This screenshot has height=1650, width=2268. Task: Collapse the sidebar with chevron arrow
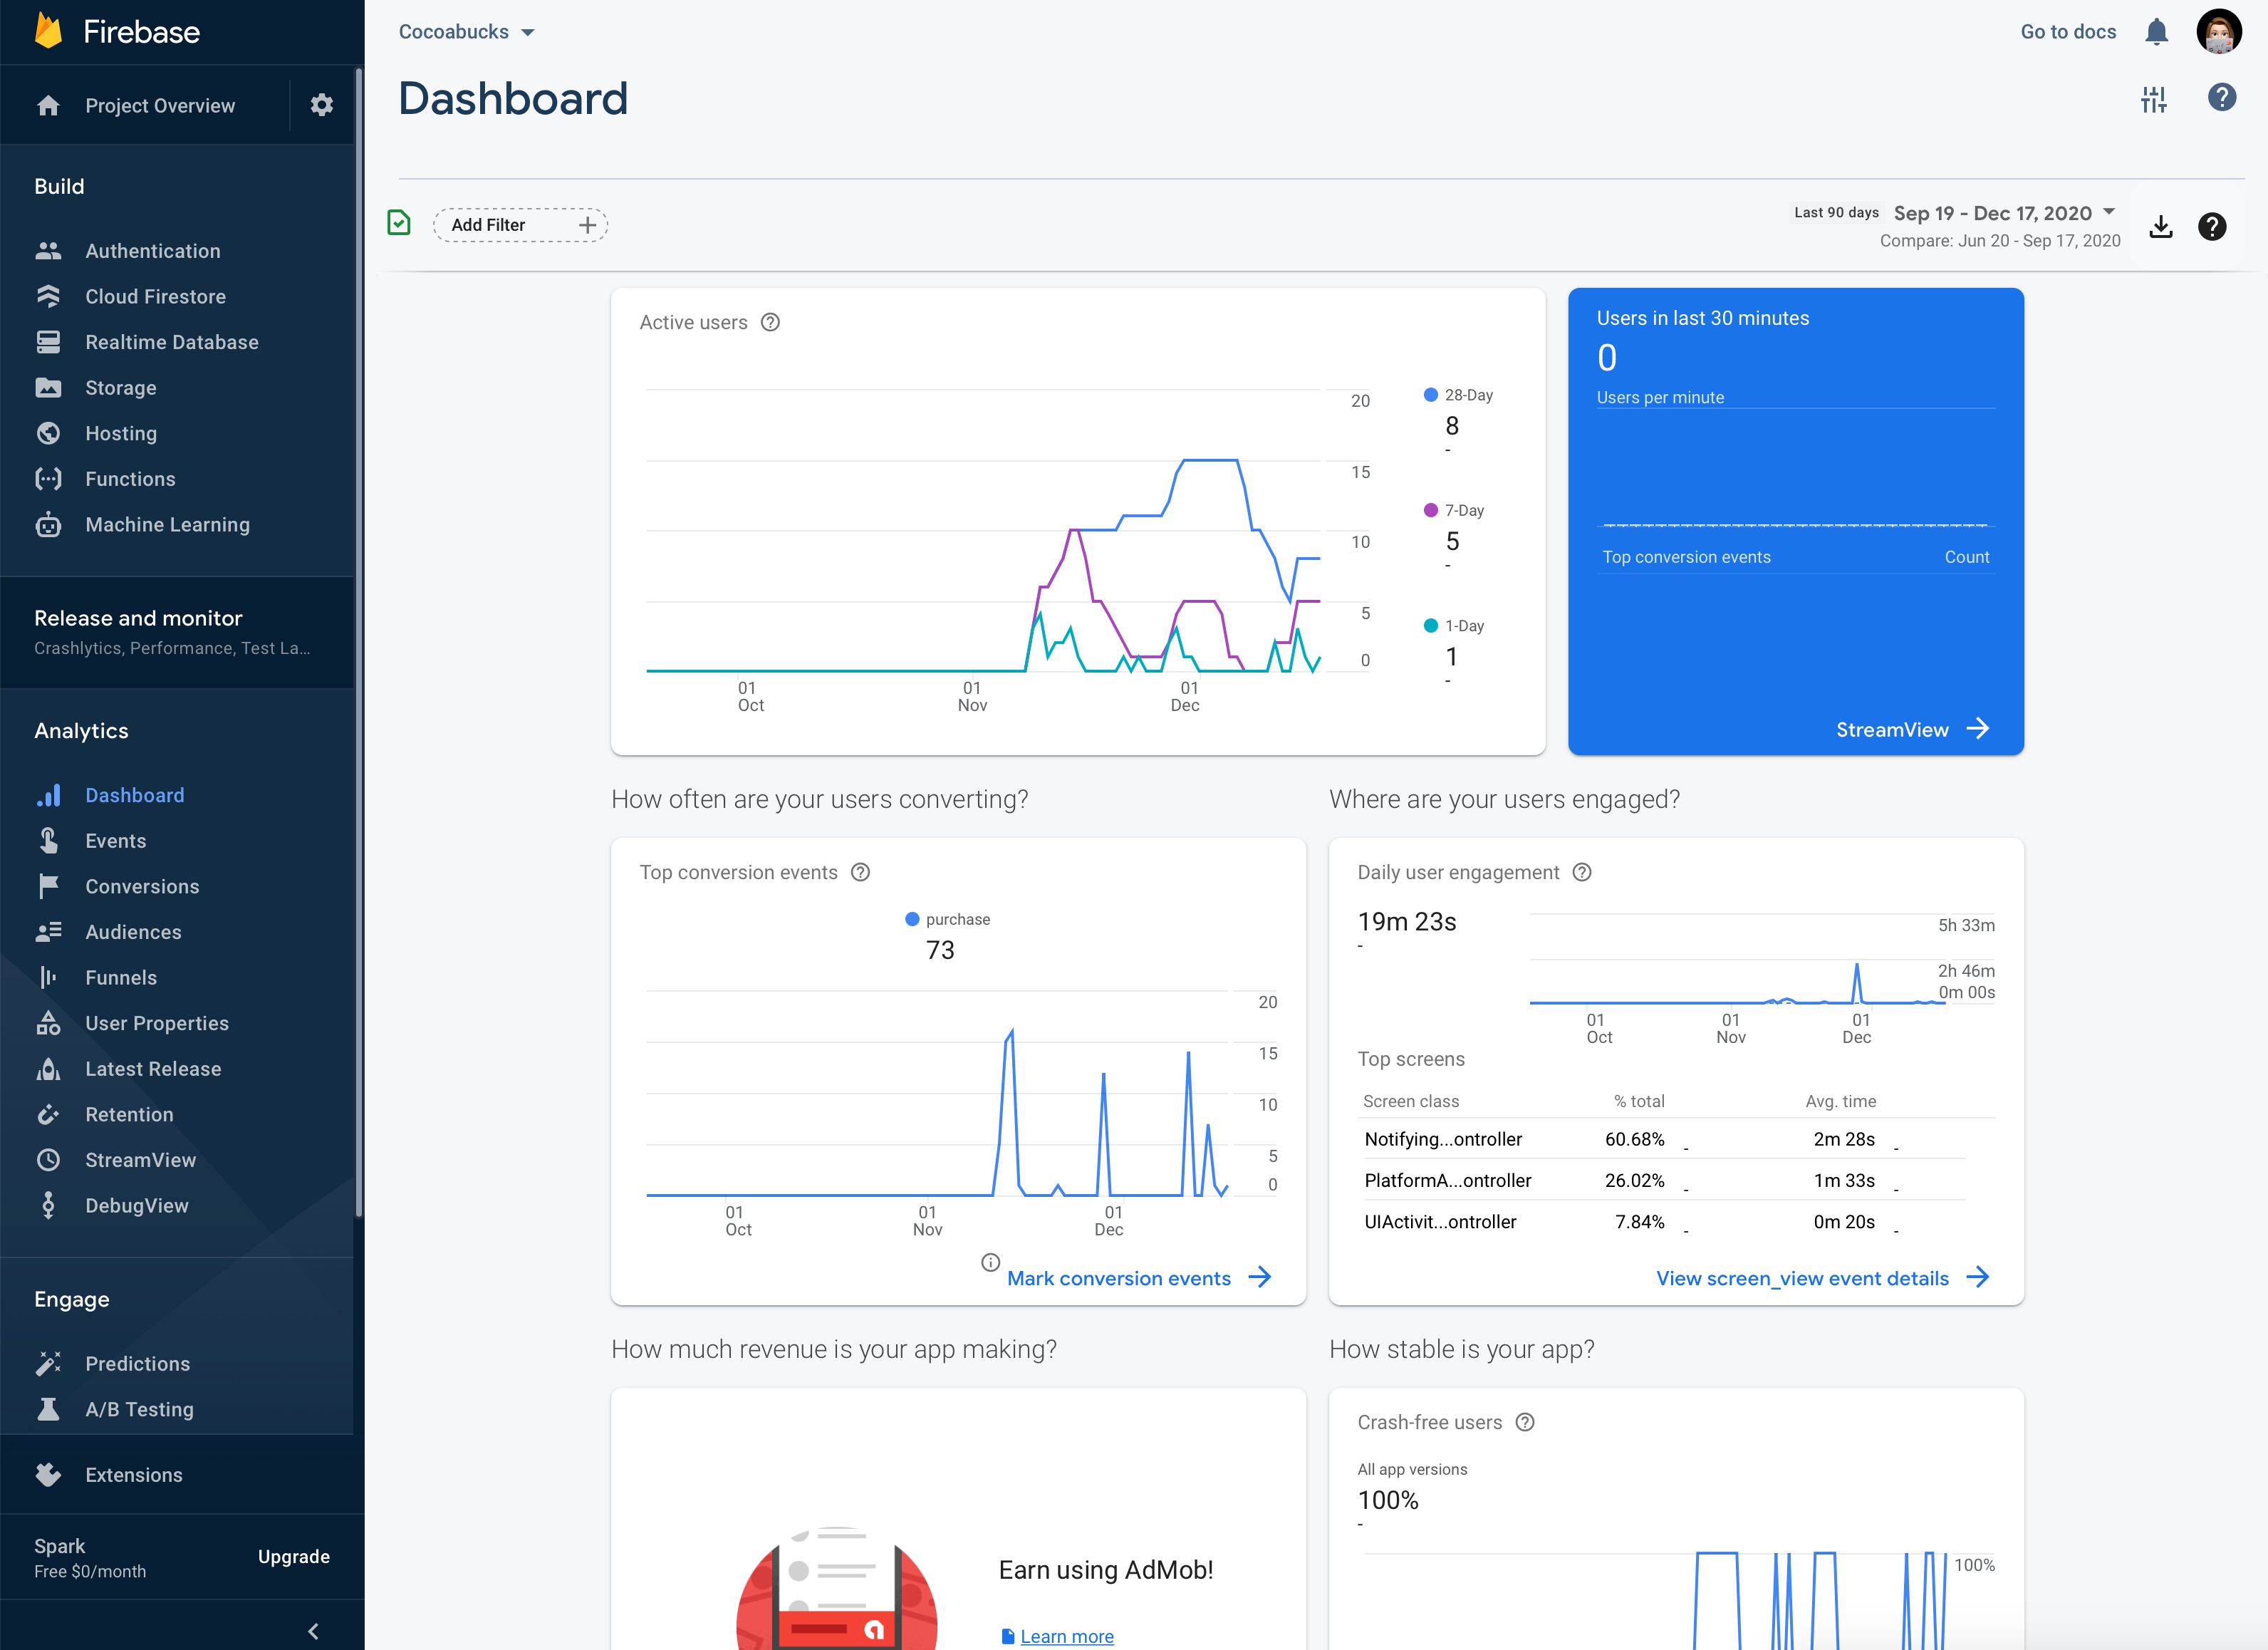pos(313,1631)
